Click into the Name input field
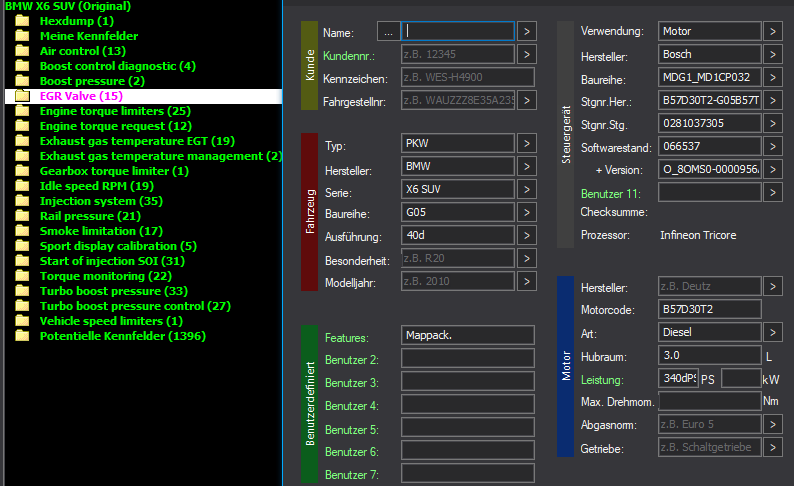 coord(458,31)
